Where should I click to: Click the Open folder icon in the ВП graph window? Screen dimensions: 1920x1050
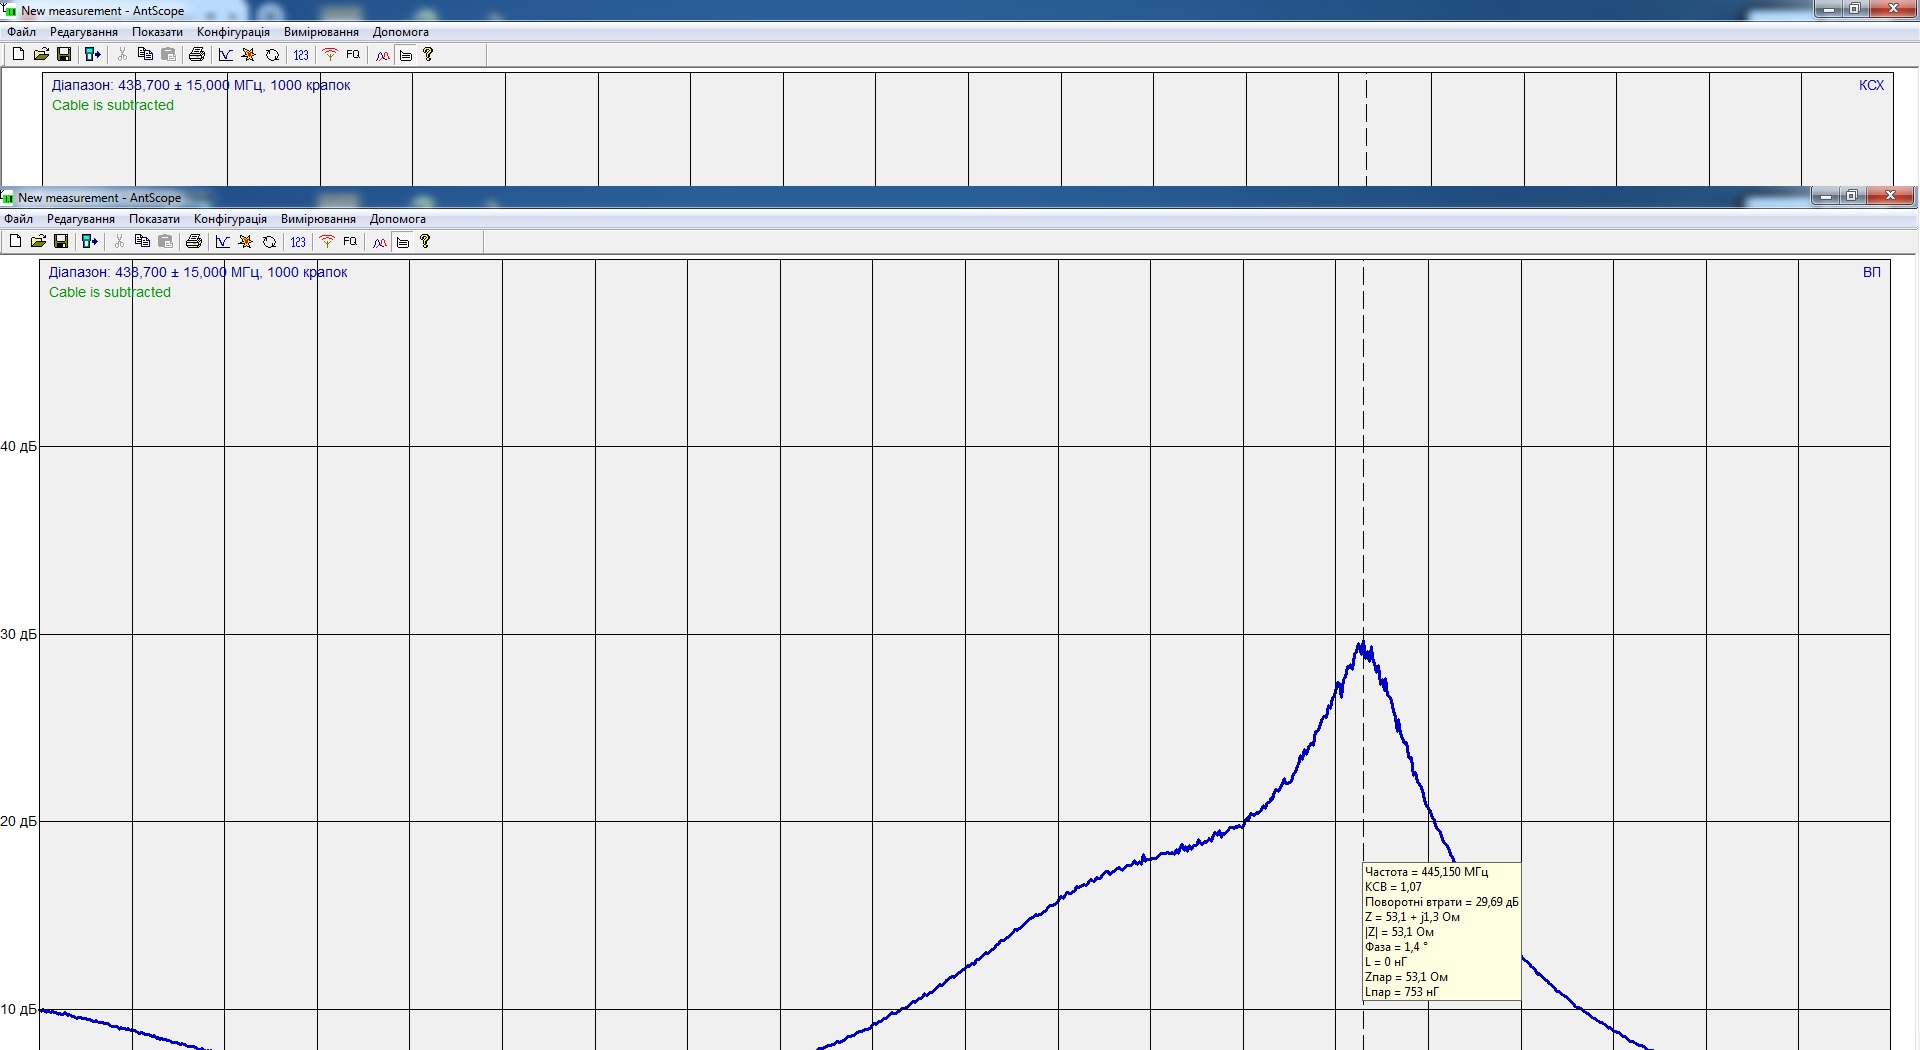(x=38, y=241)
